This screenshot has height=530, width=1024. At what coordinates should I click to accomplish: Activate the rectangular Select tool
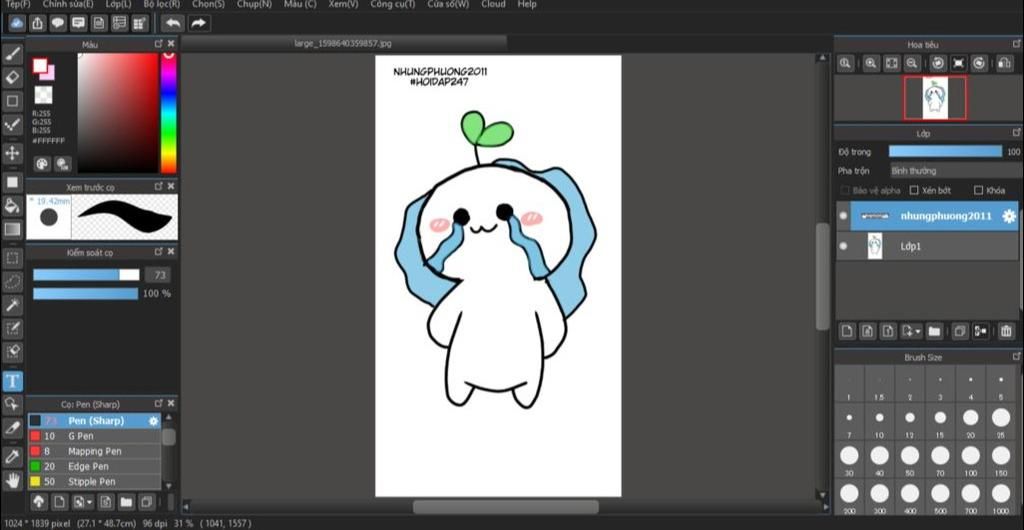pos(12,258)
